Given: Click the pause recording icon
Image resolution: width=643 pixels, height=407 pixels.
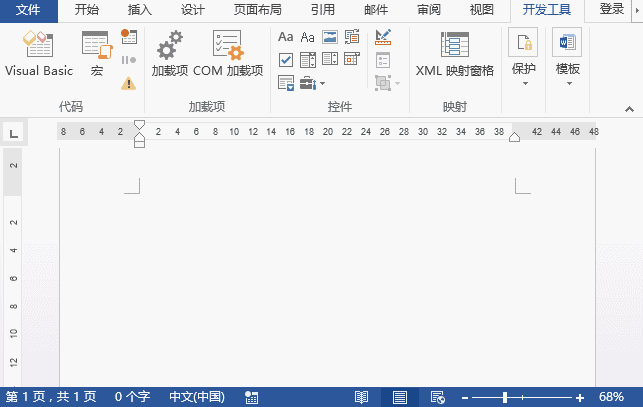Looking at the screenshot, I should [x=129, y=60].
